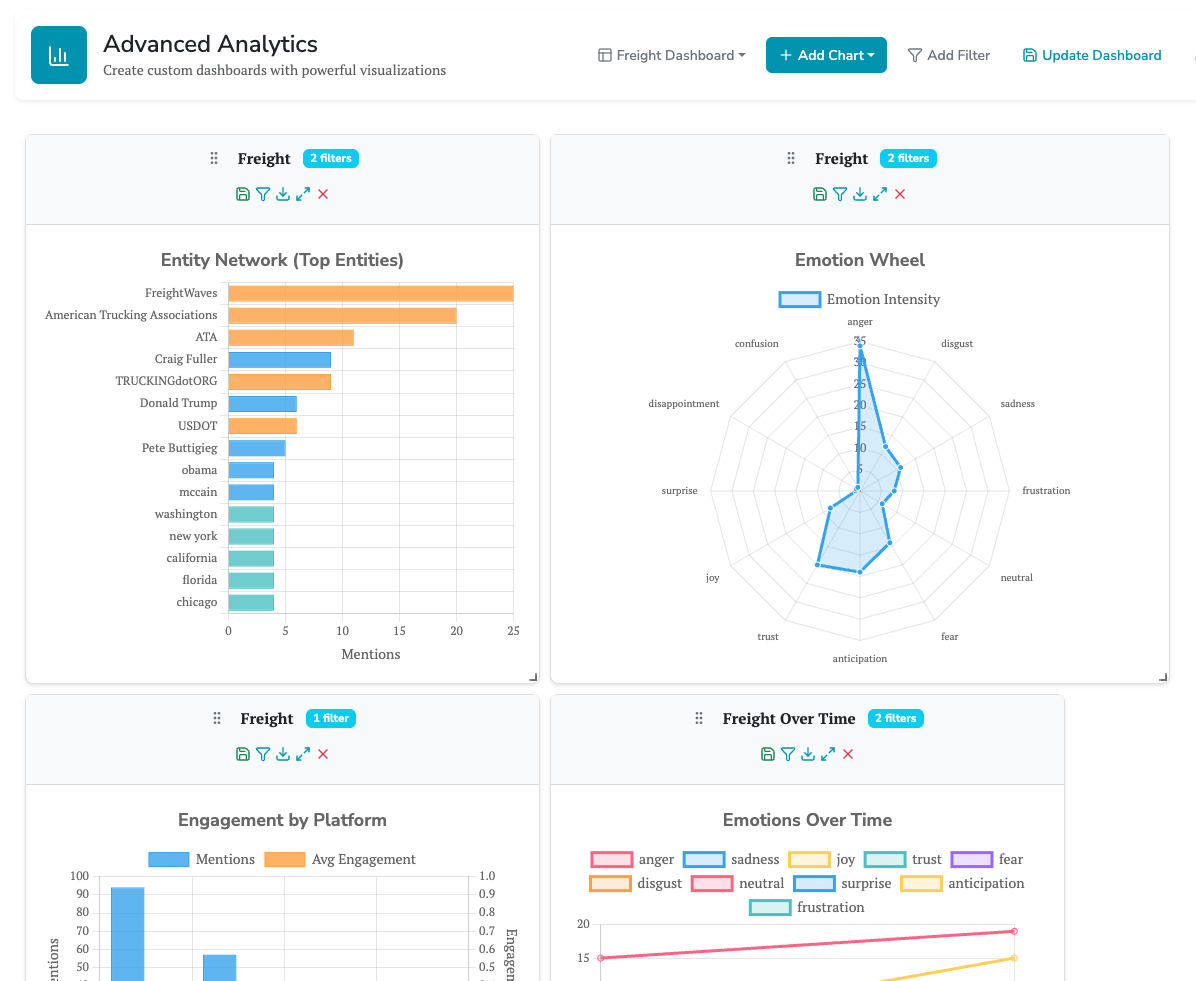Toggle Avg Engagement legend series
Screen dimensions: 1196x981
pyautogui.click(x=284, y=859)
